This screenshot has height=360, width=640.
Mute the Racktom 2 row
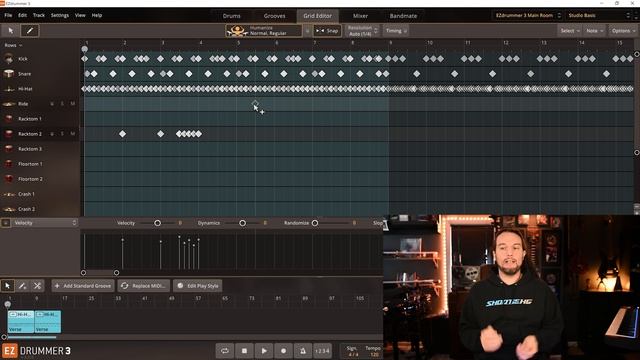click(x=73, y=134)
